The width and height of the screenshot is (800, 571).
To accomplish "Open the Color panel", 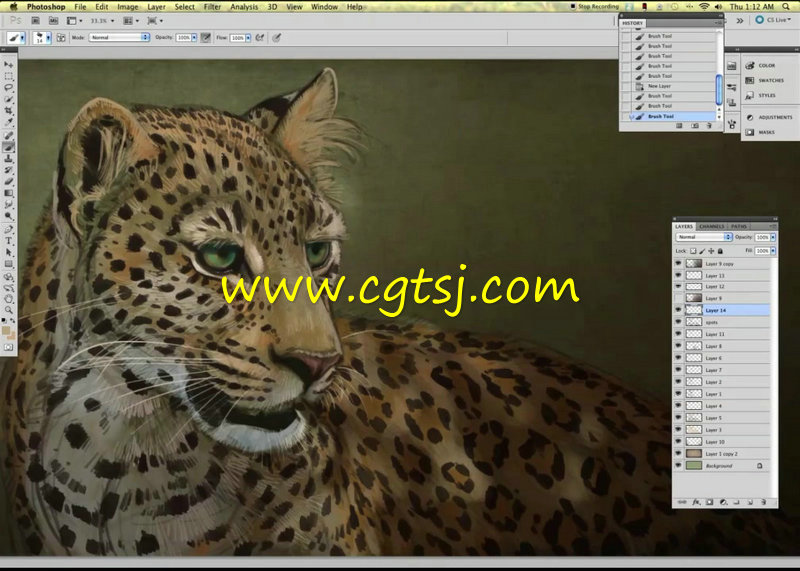I will tap(761, 65).
